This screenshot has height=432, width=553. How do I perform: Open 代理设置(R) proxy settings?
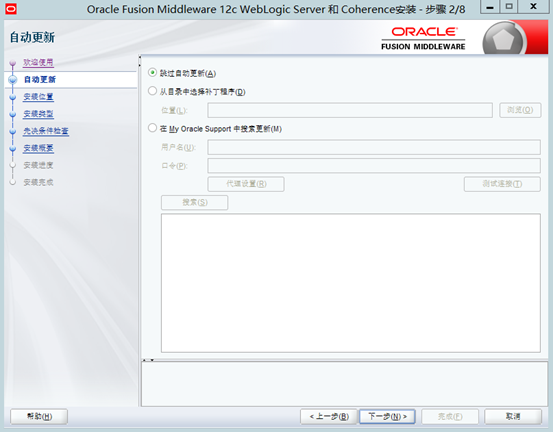pos(246,184)
